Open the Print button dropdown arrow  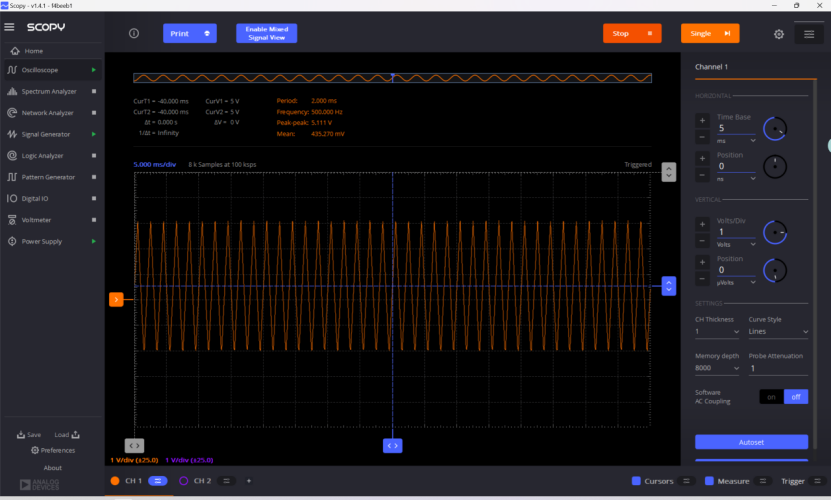tap(207, 33)
